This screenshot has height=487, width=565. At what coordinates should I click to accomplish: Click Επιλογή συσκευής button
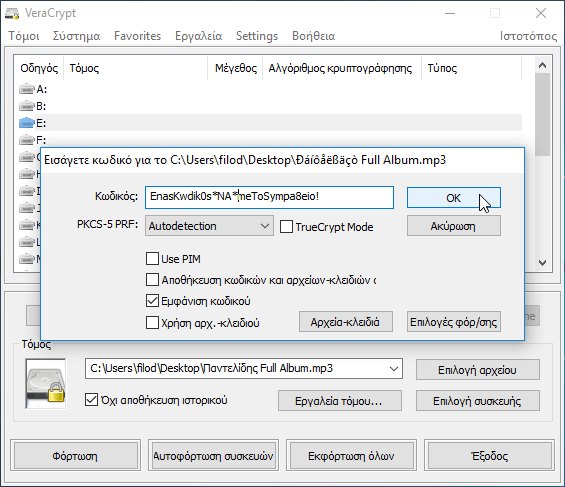478,401
